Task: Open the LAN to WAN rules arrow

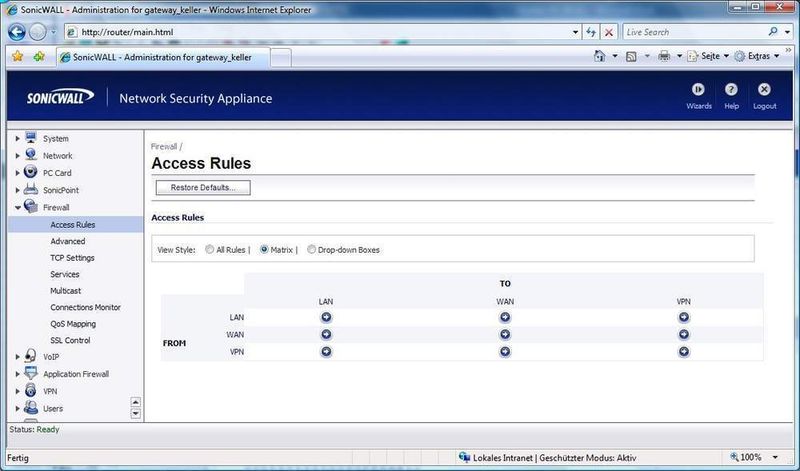Action: (505, 317)
